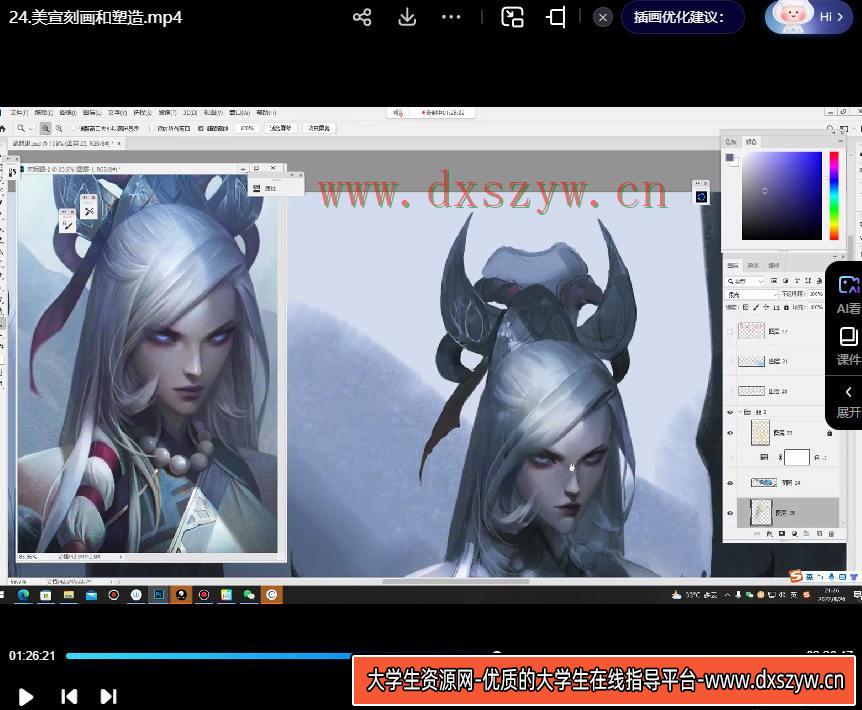Hide the layer group with its eye icon

[730, 412]
